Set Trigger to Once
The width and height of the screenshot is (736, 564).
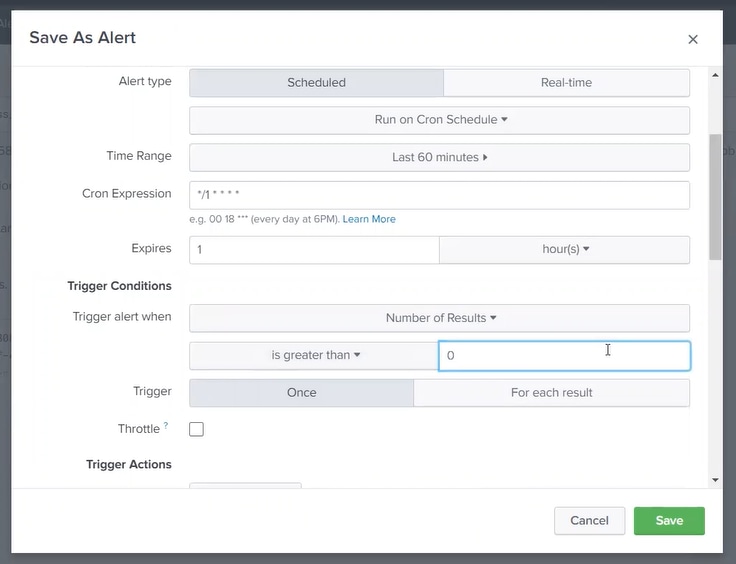click(x=301, y=393)
